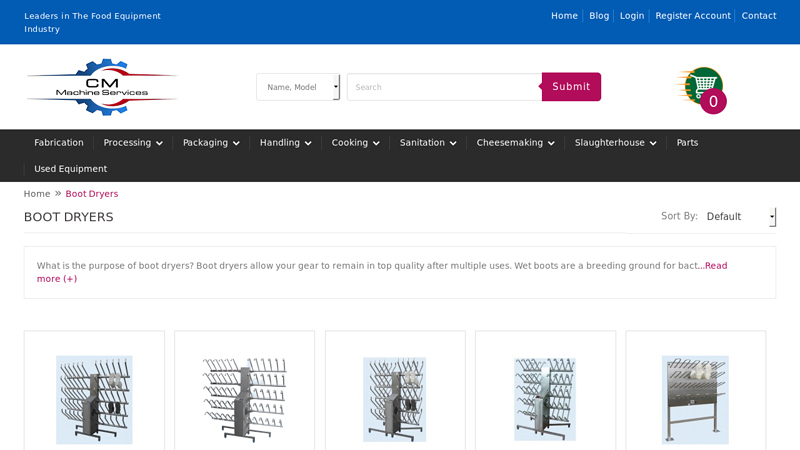The width and height of the screenshot is (800, 450).
Task: Click the CM Machine Services logo
Action: [x=101, y=87]
